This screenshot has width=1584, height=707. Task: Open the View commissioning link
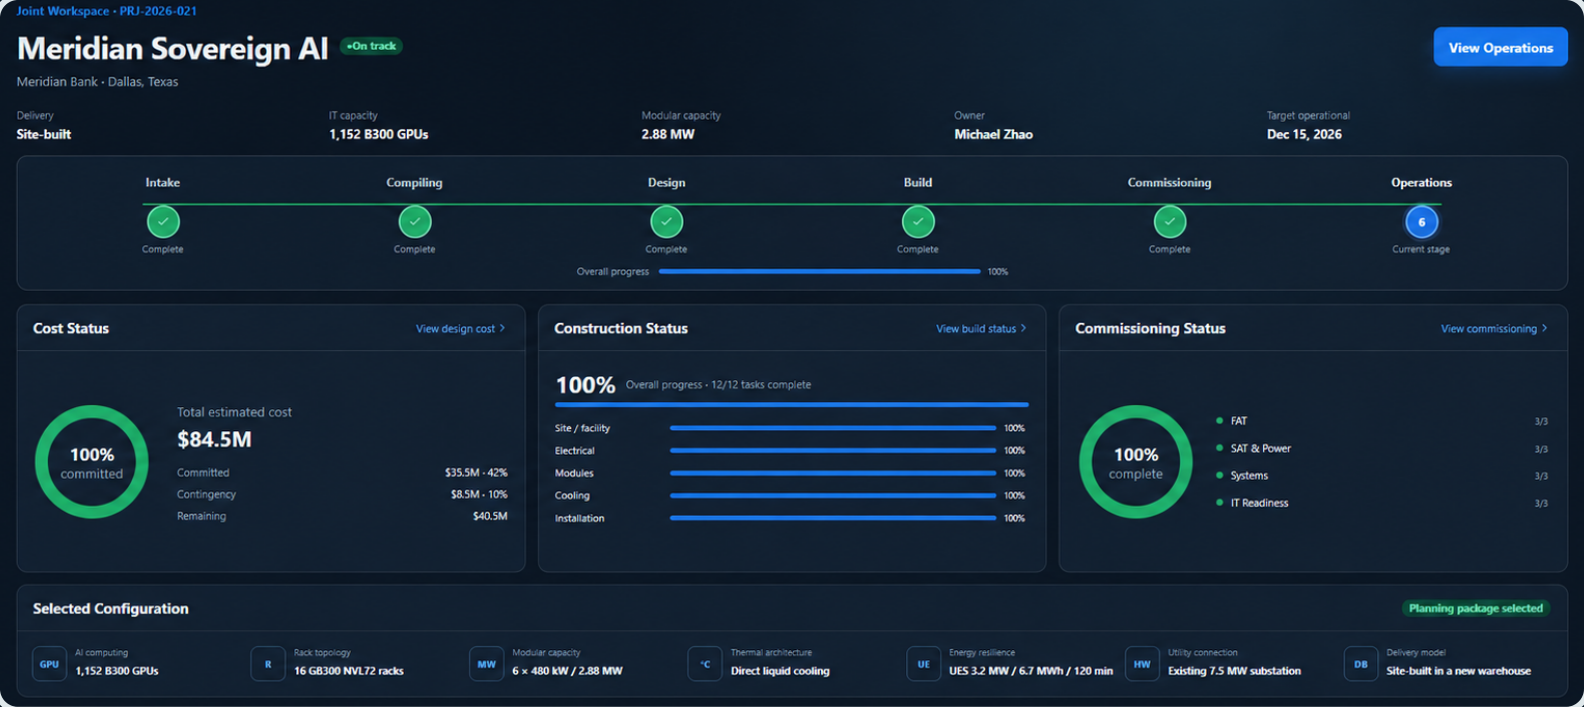tap(1494, 328)
